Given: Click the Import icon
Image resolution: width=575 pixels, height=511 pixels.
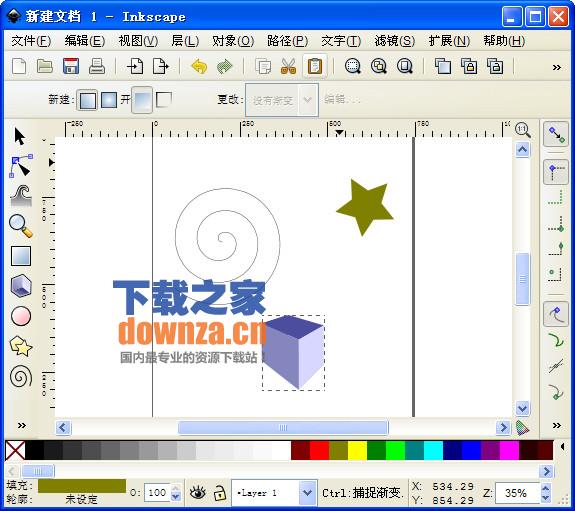Looking at the screenshot, I should [135, 66].
